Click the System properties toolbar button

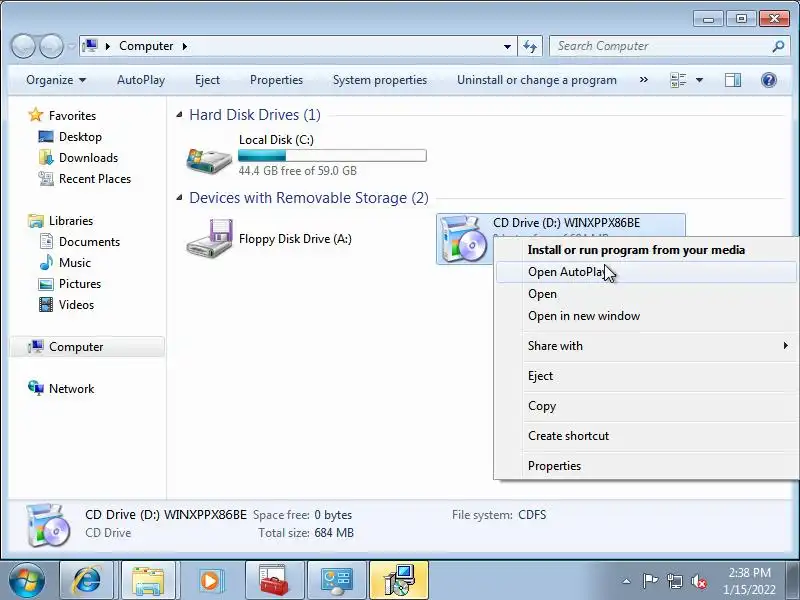(x=380, y=80)
